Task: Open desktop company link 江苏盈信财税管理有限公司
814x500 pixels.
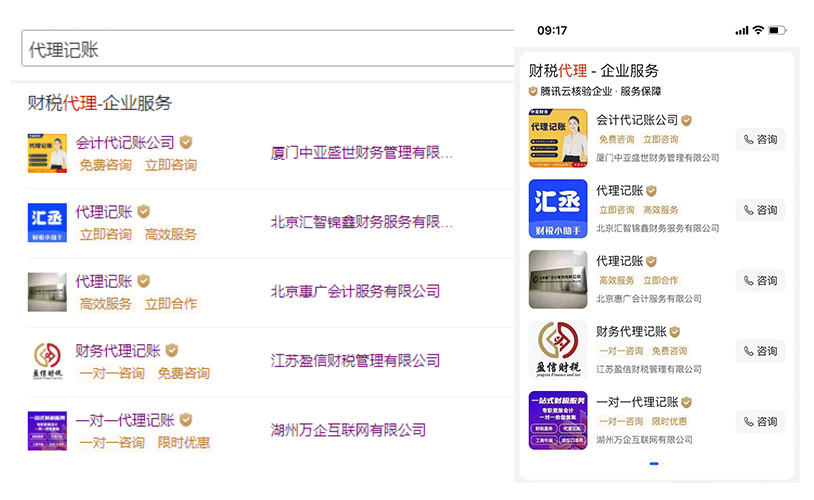Action: 356,361
